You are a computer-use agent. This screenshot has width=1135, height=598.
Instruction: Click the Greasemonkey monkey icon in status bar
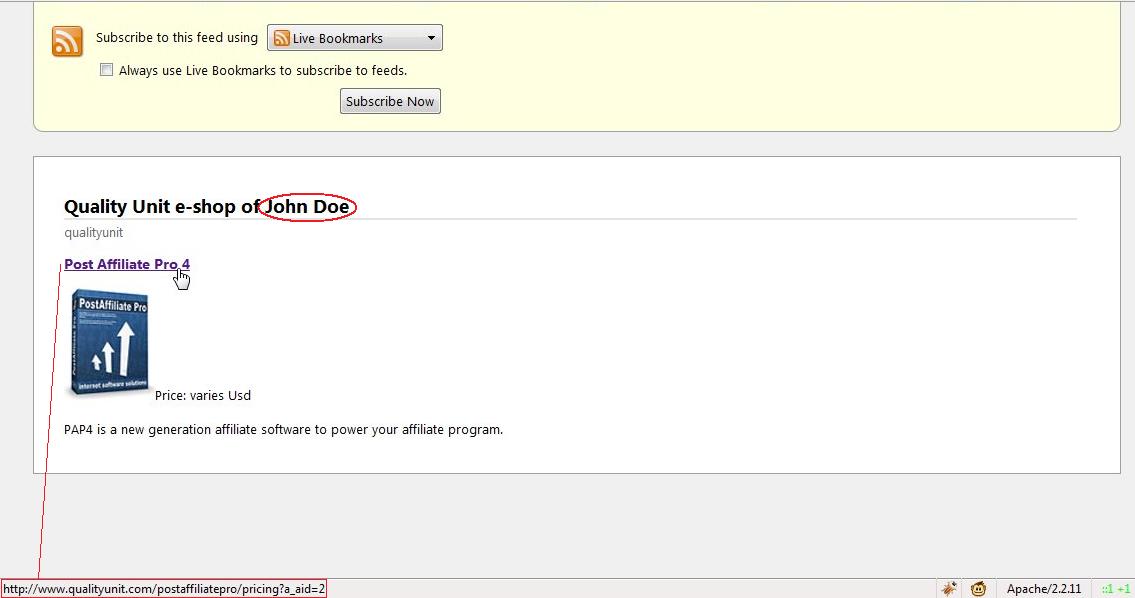pyautogui.click(x=978, y=589)
